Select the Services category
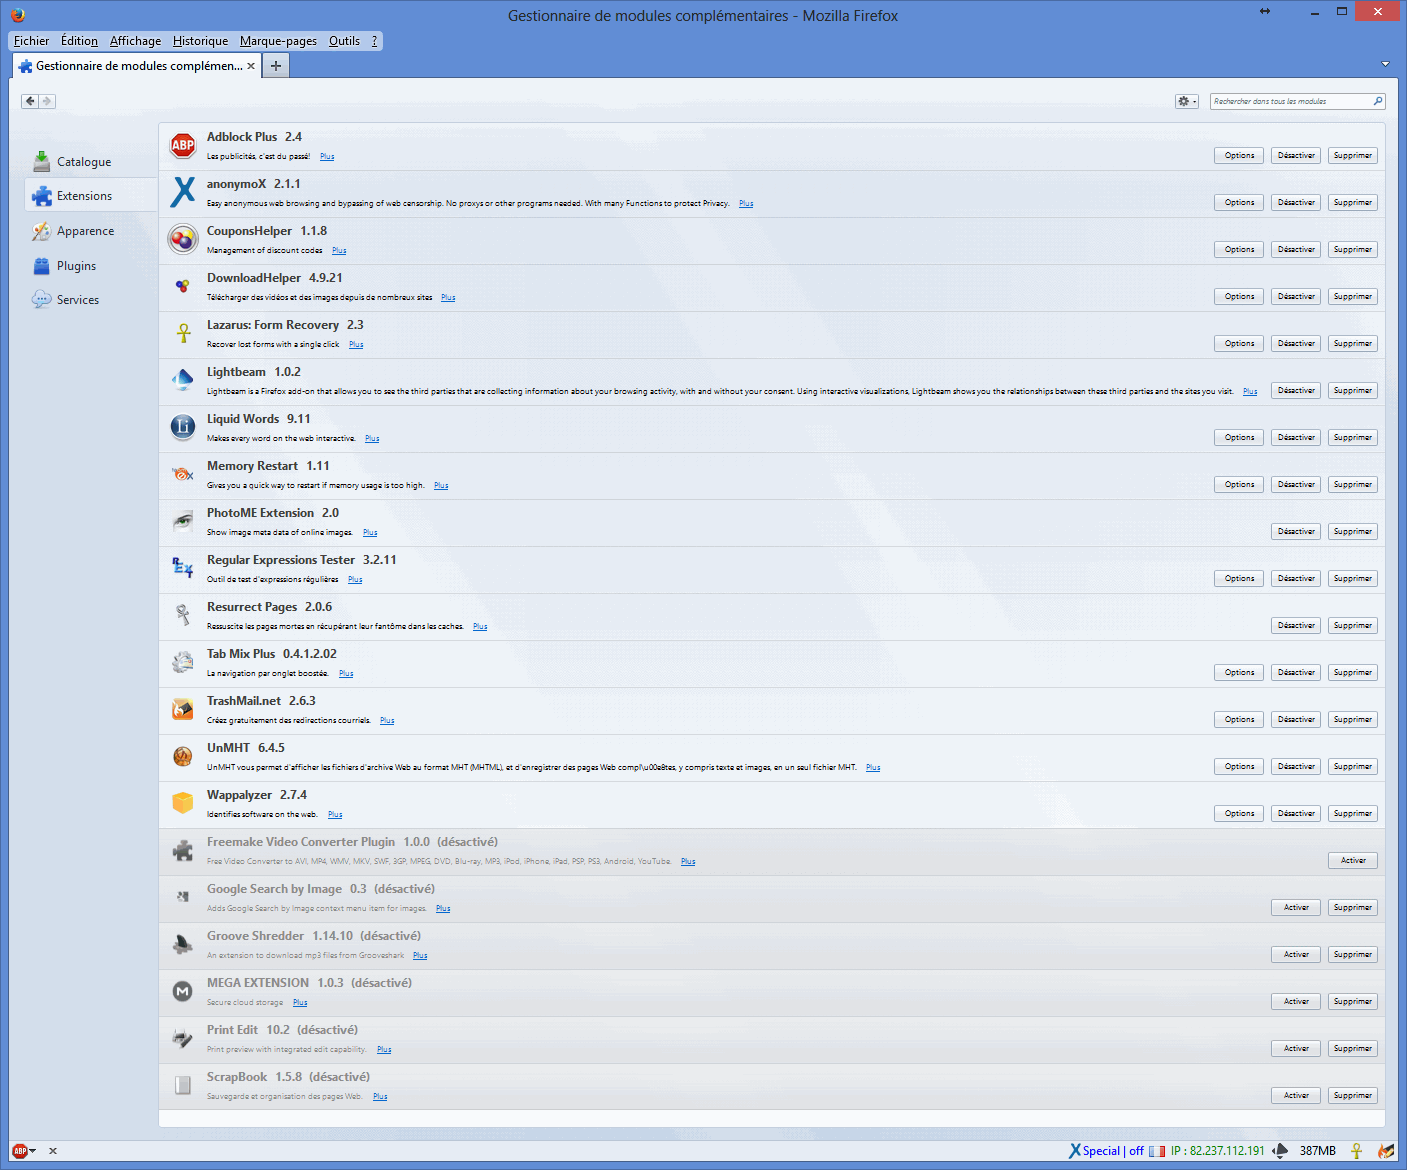The width and height of the screenshot is (1407, 1170). (x=90, y=300)
